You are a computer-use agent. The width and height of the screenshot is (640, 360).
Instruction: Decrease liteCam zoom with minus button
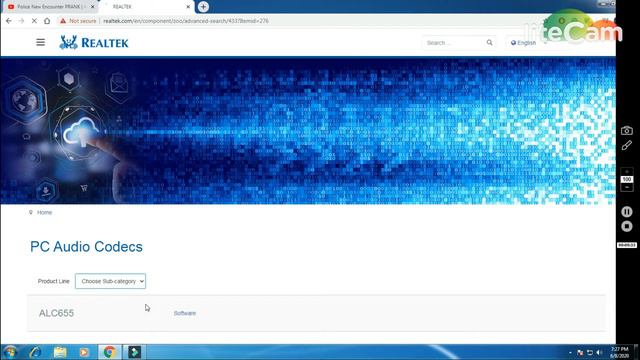pos(627,187)
